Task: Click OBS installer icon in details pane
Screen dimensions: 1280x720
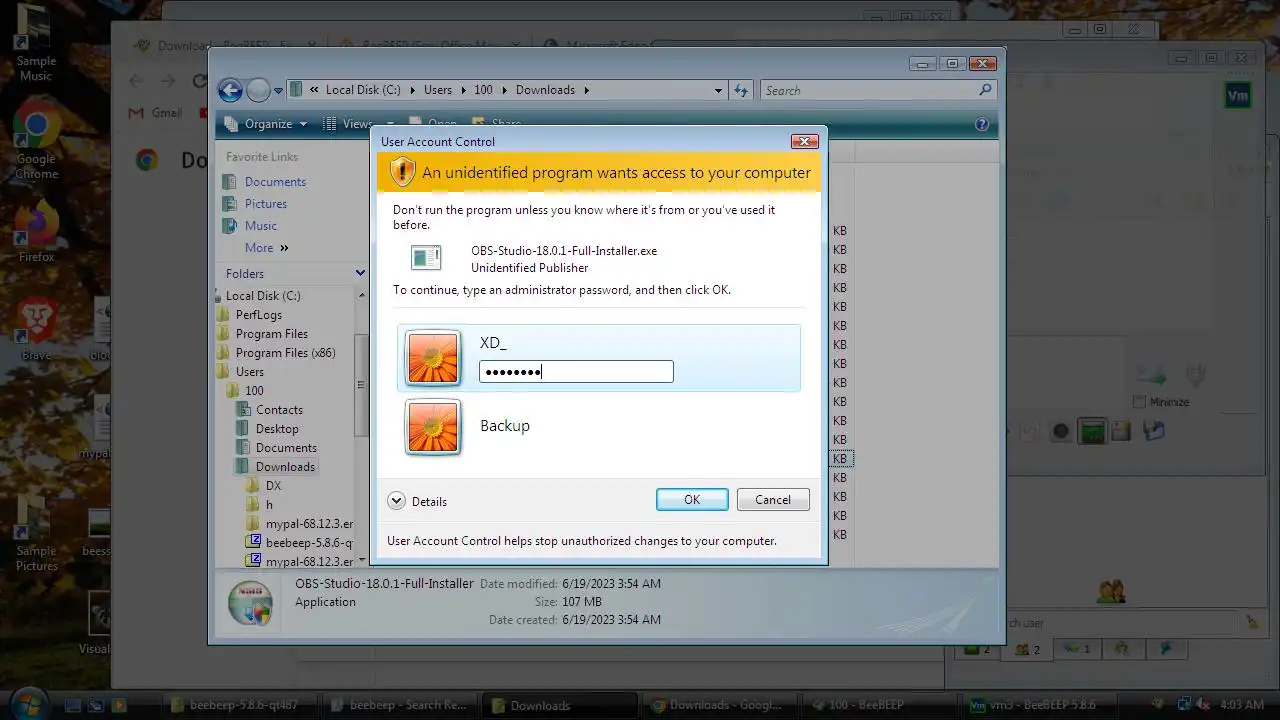Action: tap(250, 603)
